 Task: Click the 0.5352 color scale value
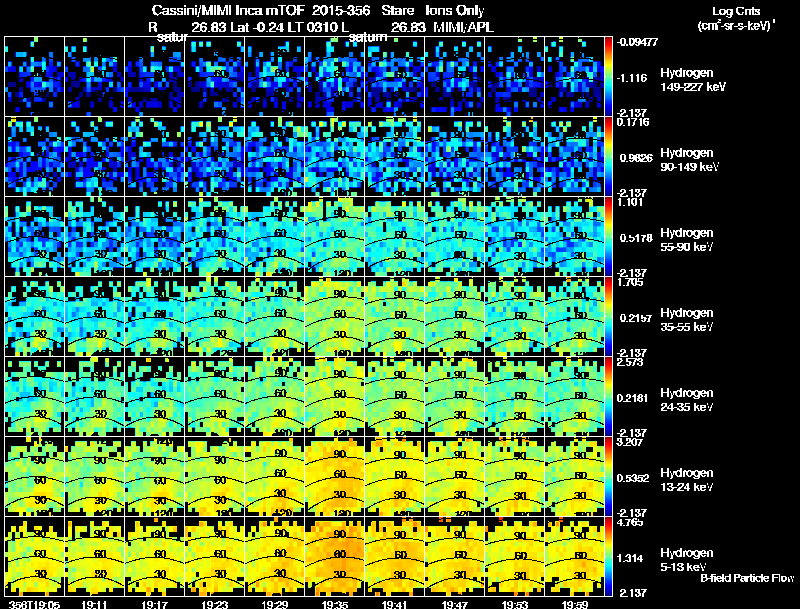(633, 478)
